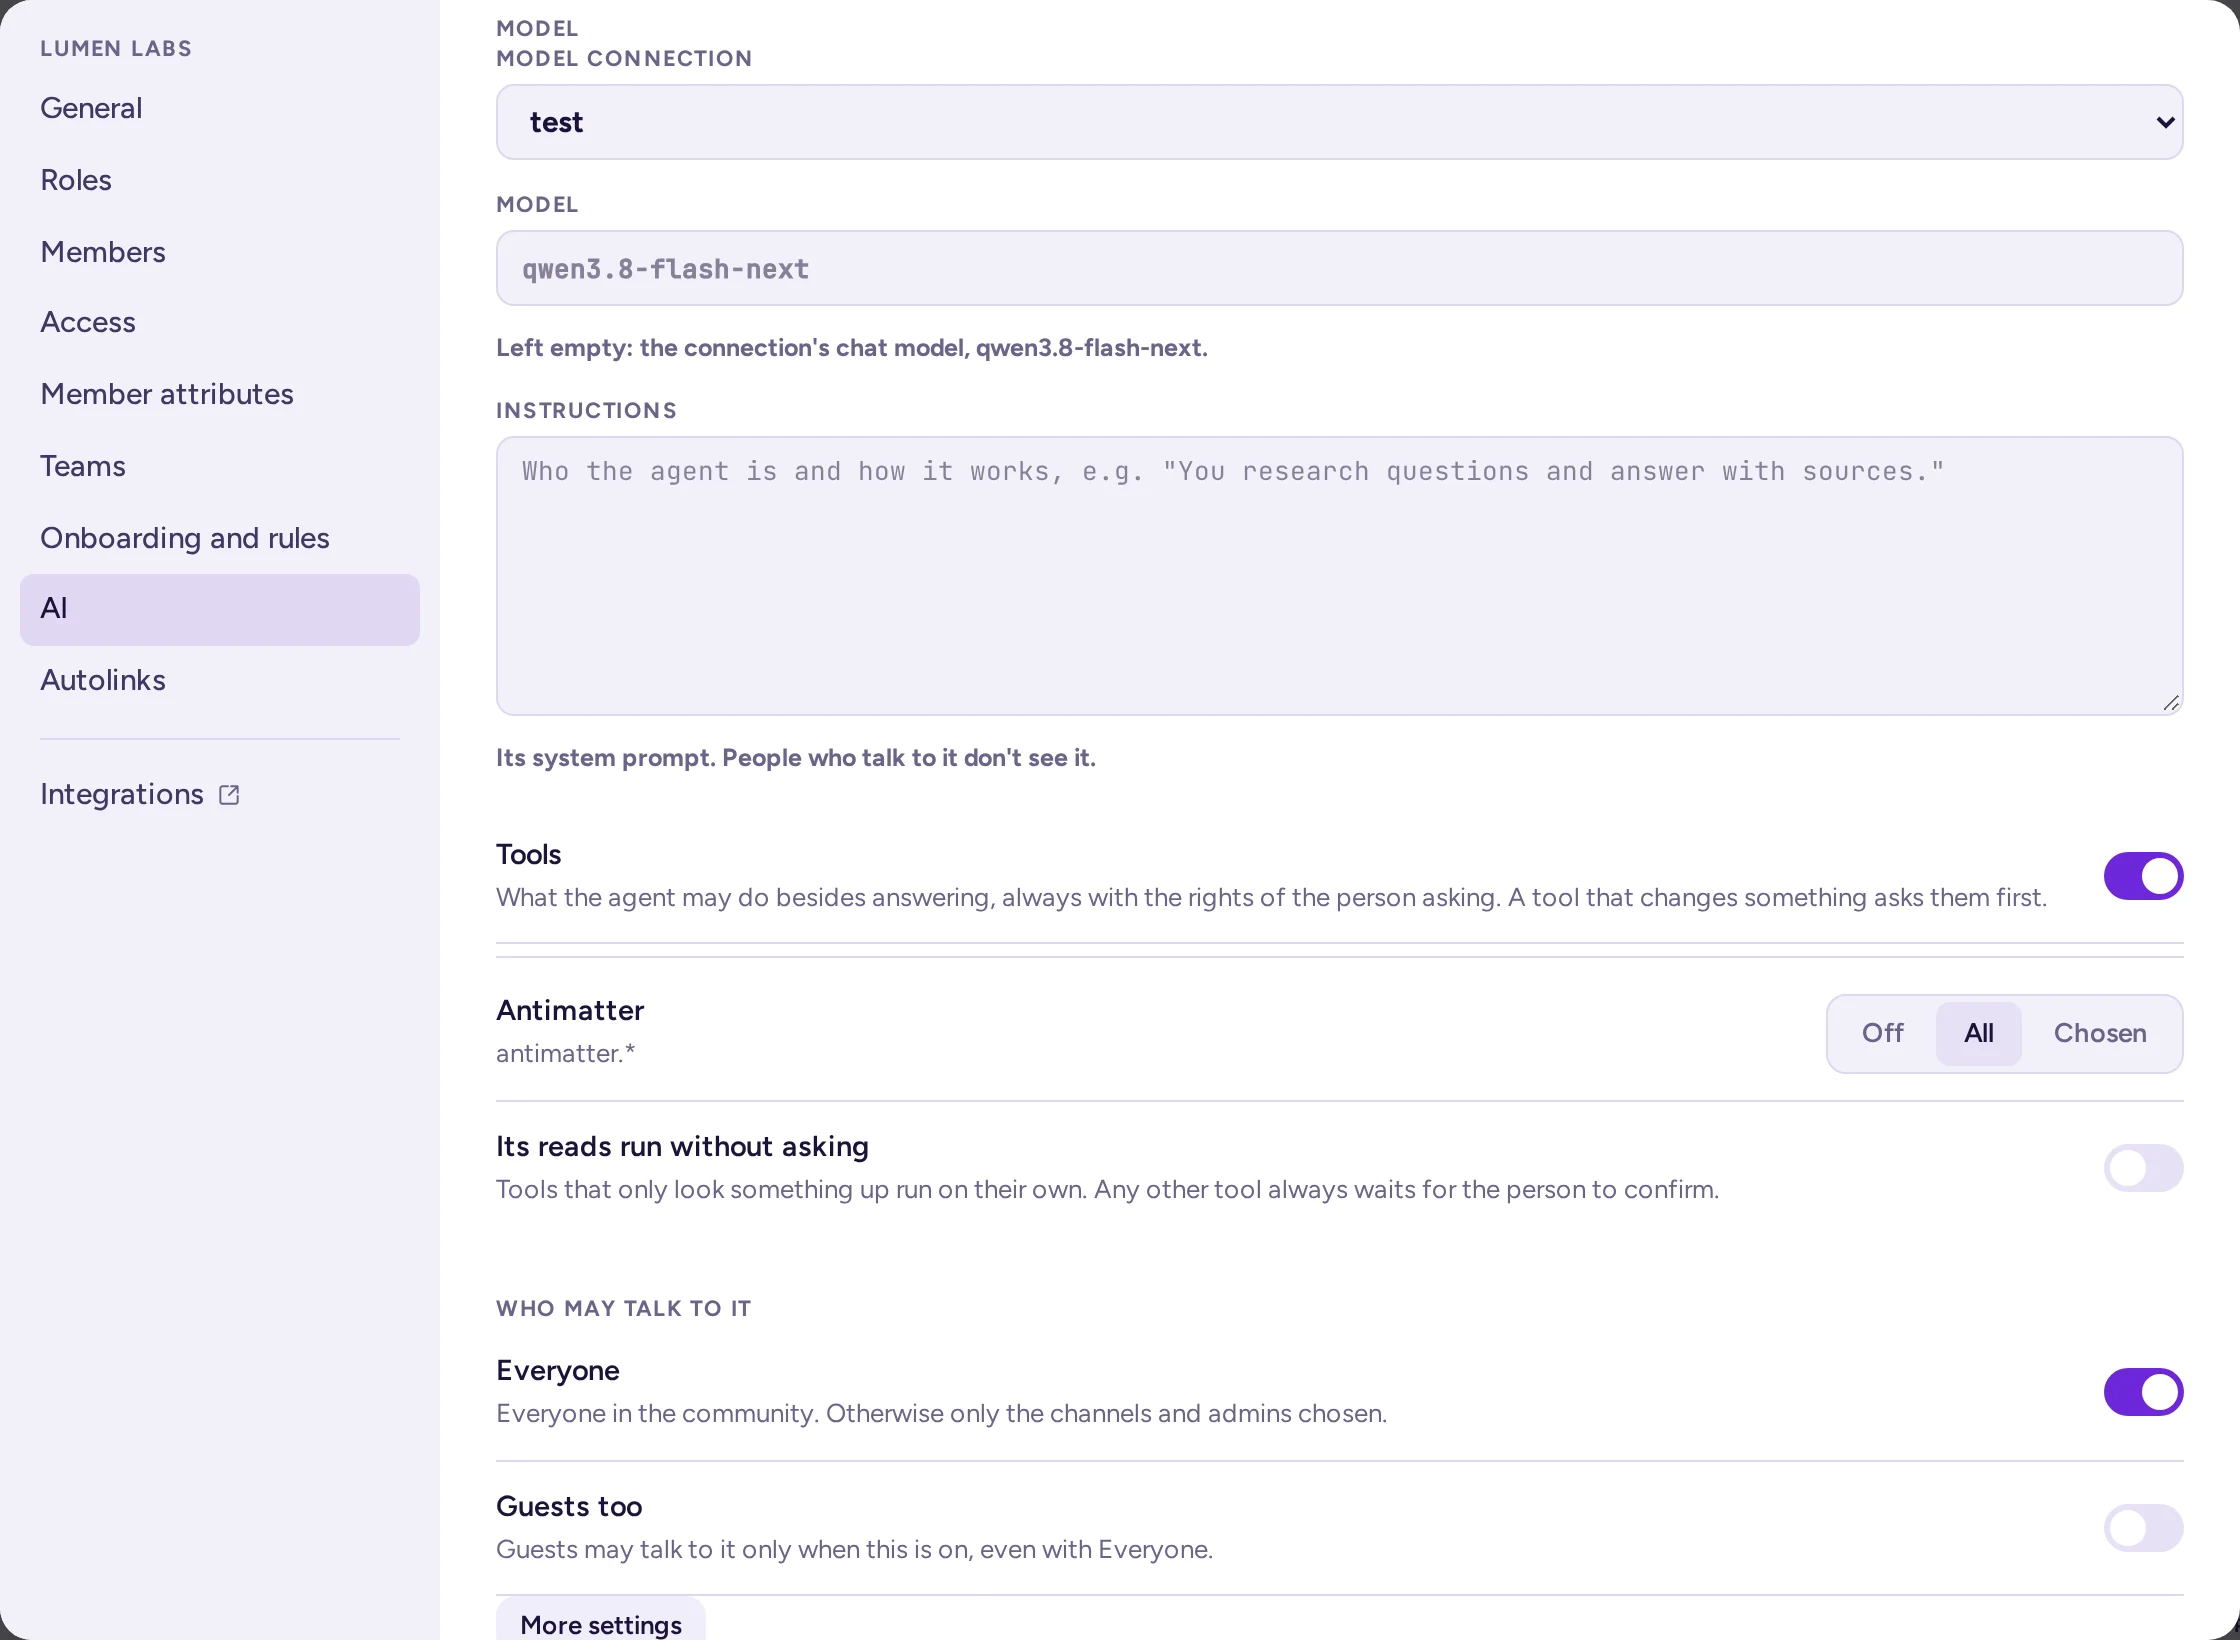Set Antimatter tools to Off

[1882, 1033]
